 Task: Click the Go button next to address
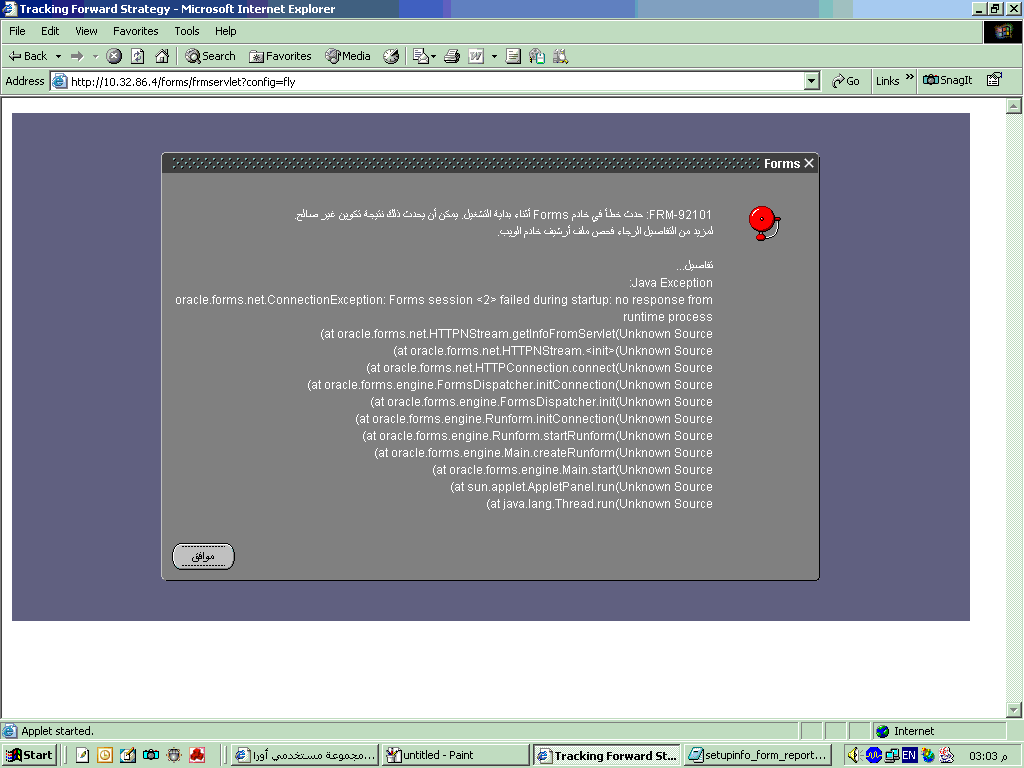pos(846,81)
